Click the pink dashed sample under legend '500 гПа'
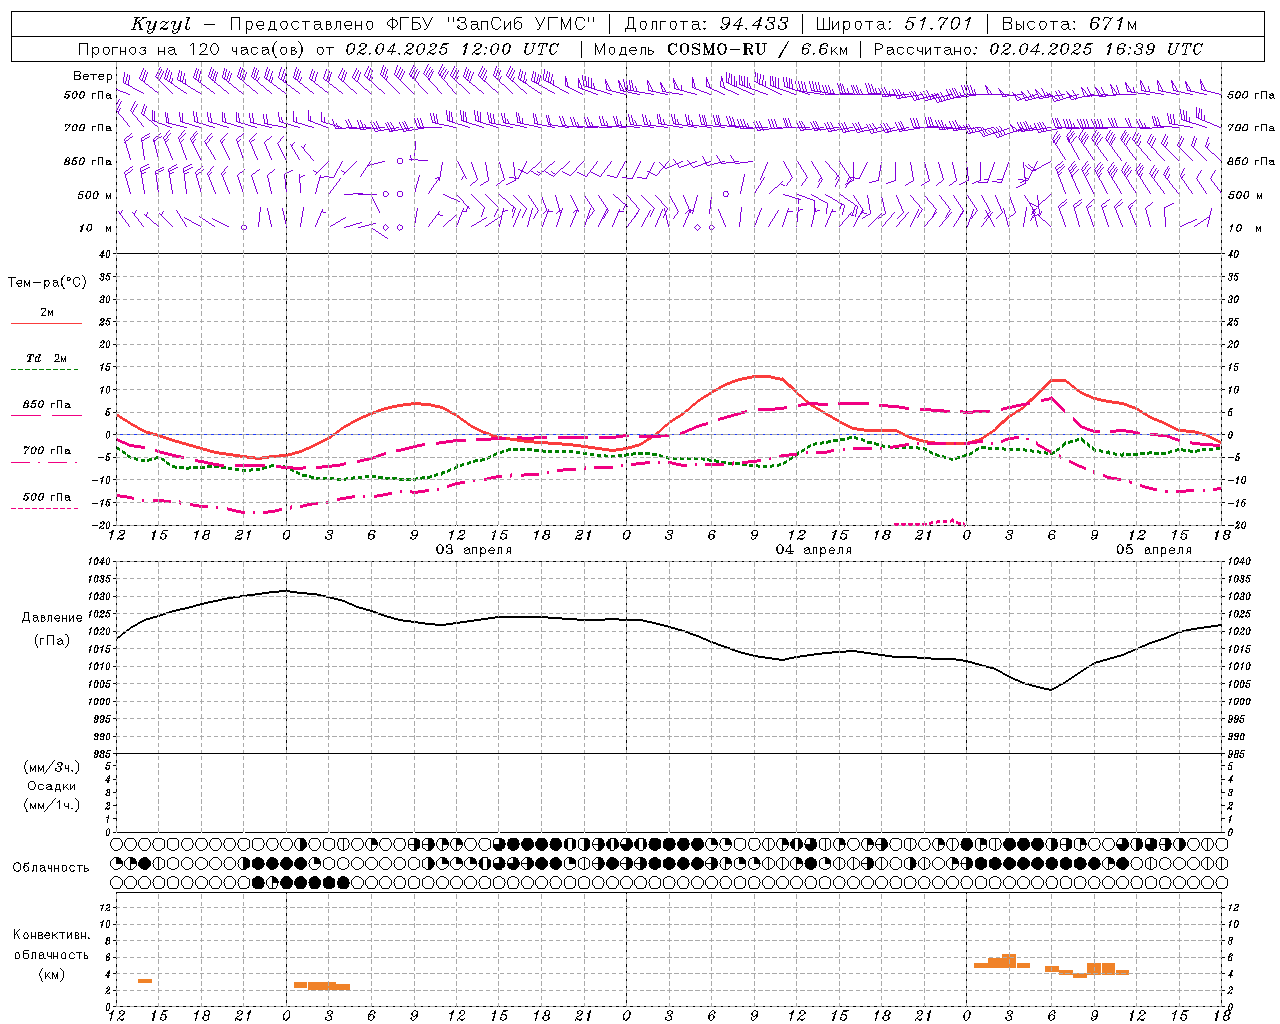1280x1024 pixels. (44, 509)
